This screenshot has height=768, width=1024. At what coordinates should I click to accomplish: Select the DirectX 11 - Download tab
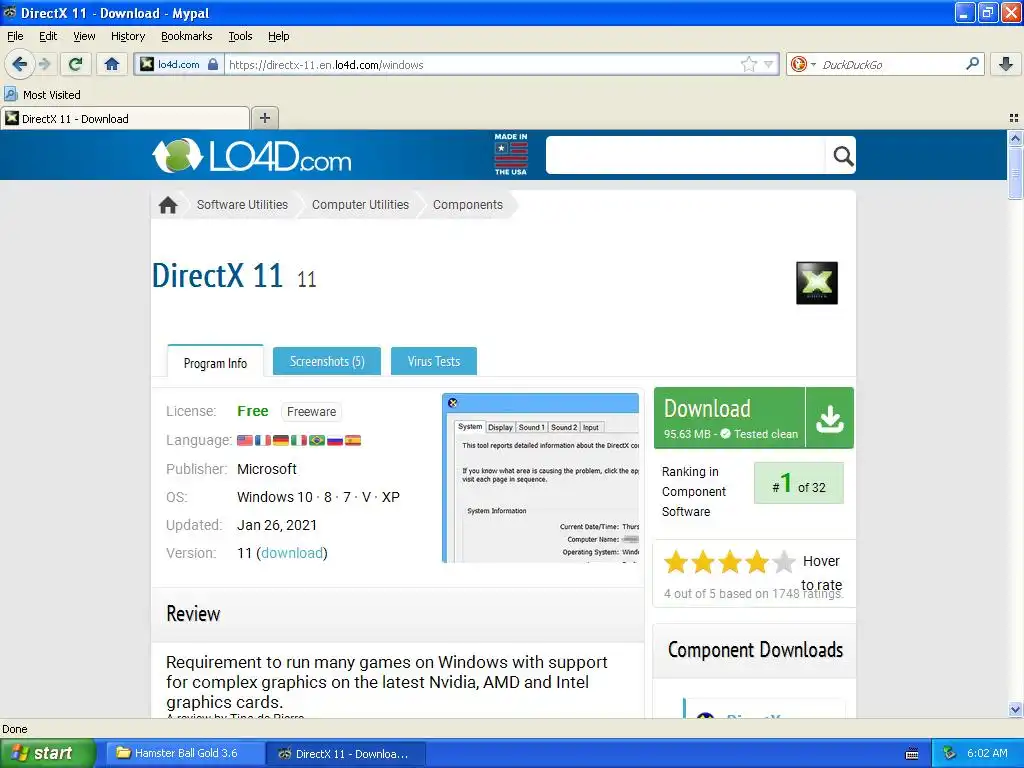(125, 119)
